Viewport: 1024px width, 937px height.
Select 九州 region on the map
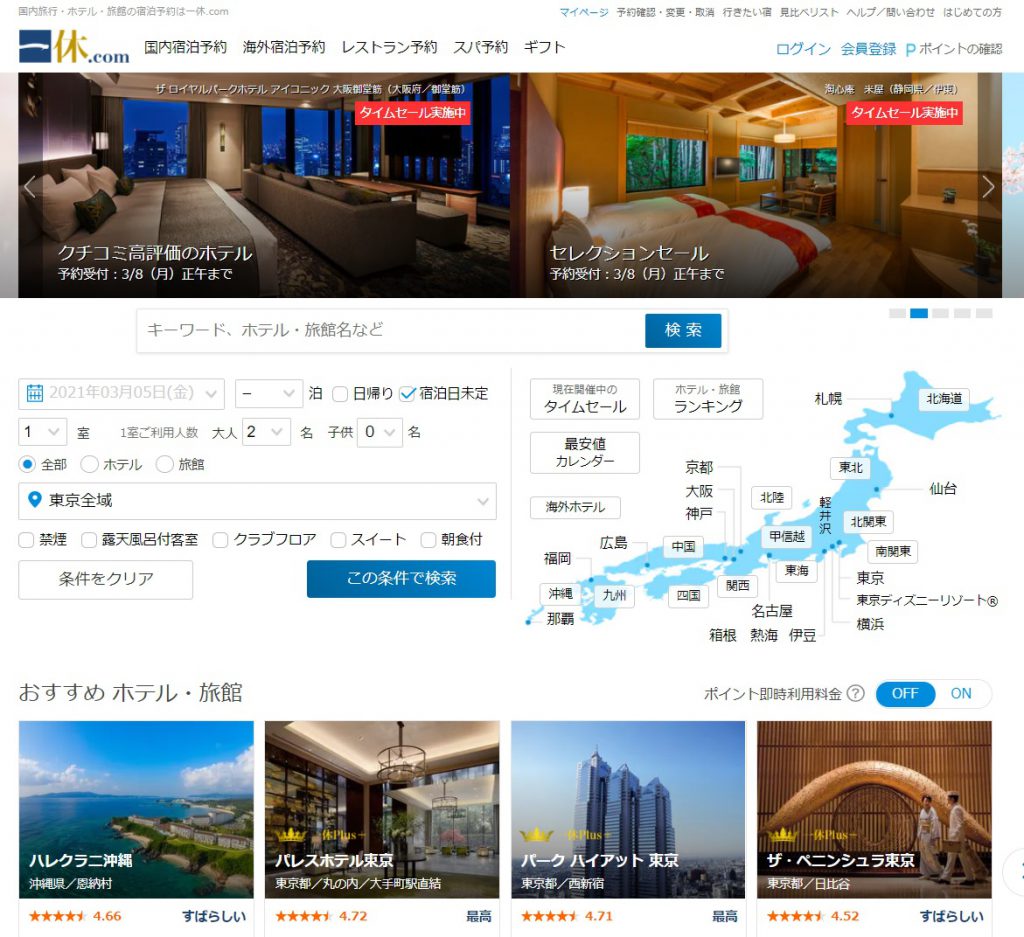[x=614, y=596]
